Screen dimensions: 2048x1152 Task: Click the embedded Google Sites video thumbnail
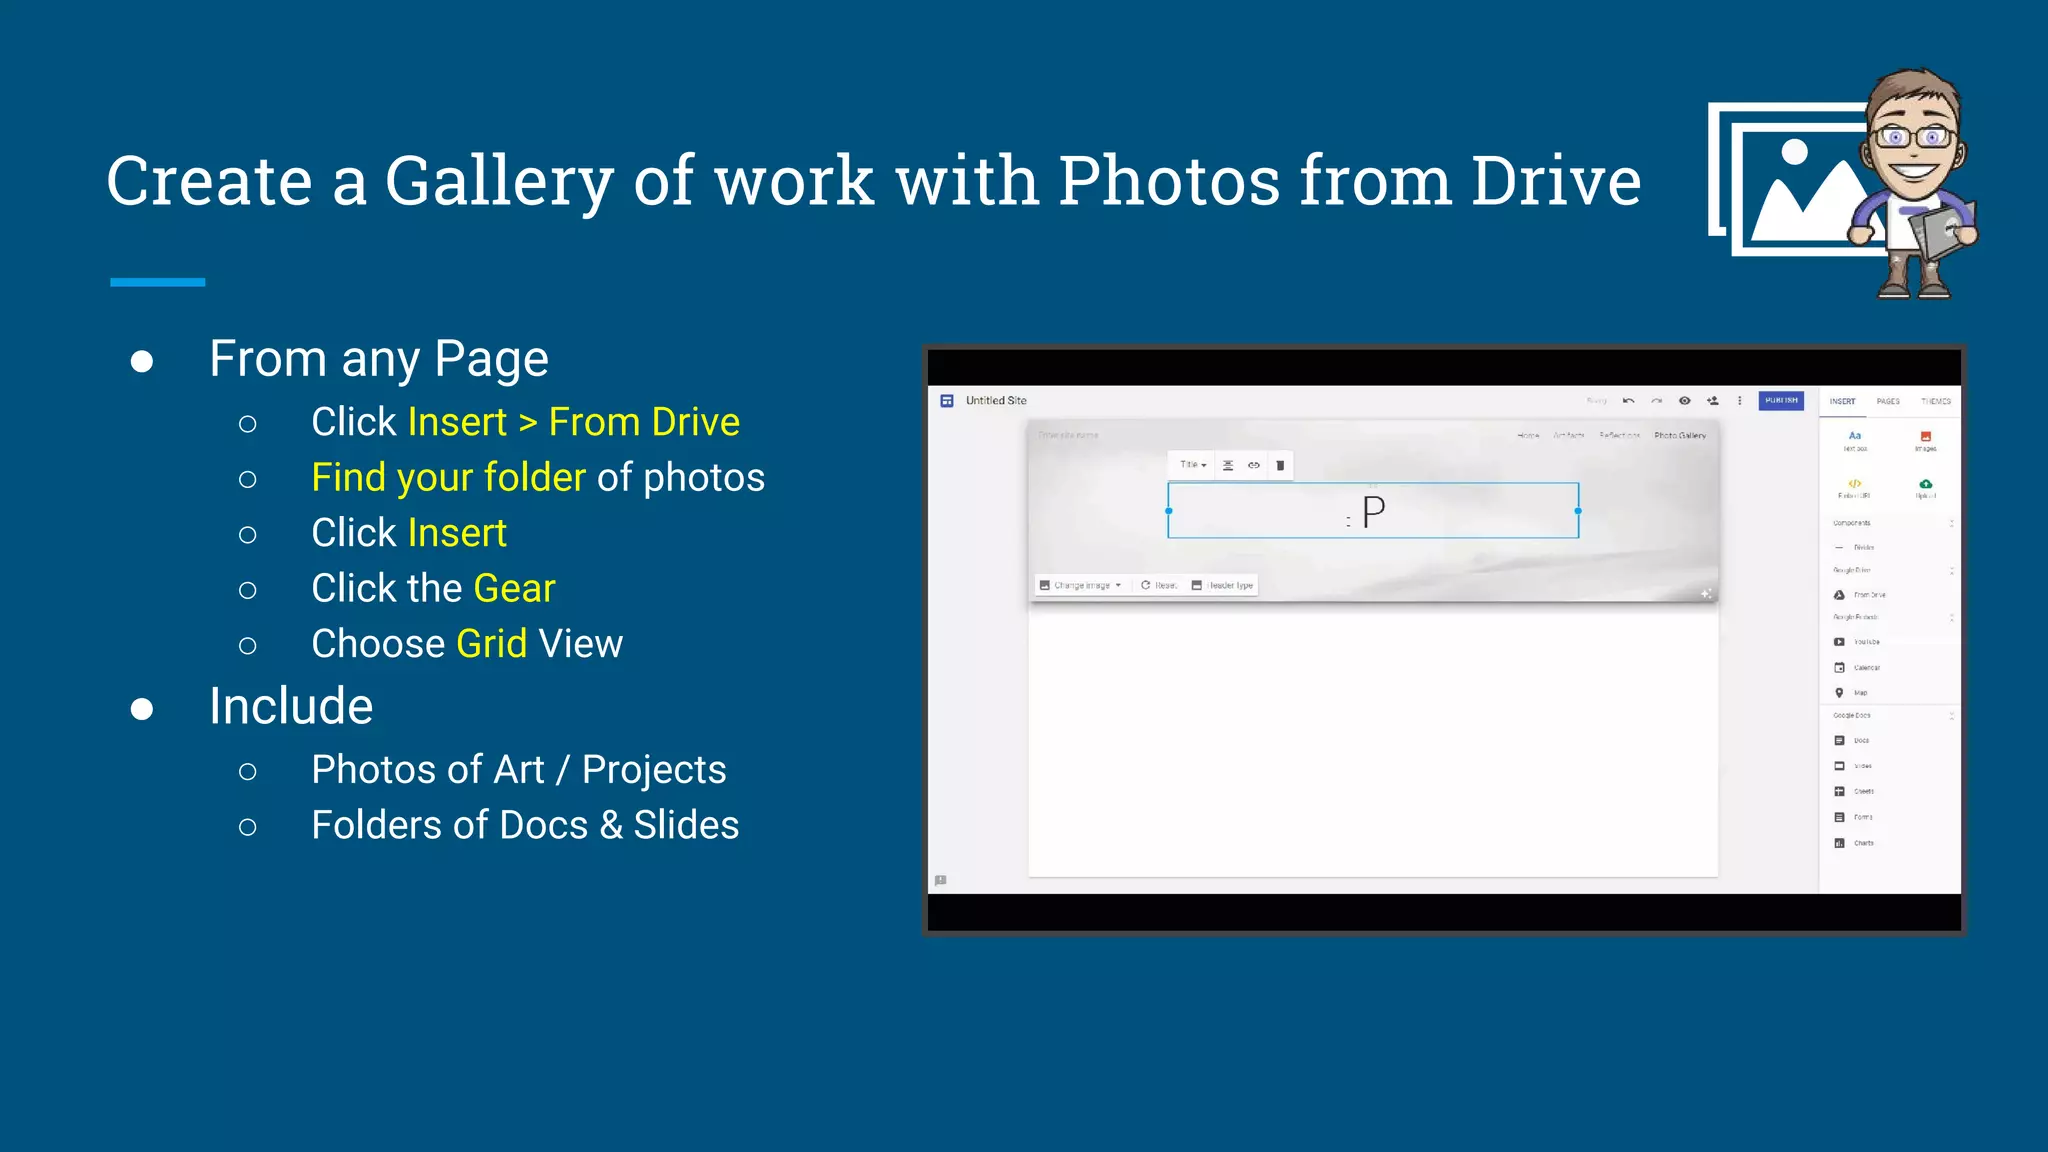1444,640
